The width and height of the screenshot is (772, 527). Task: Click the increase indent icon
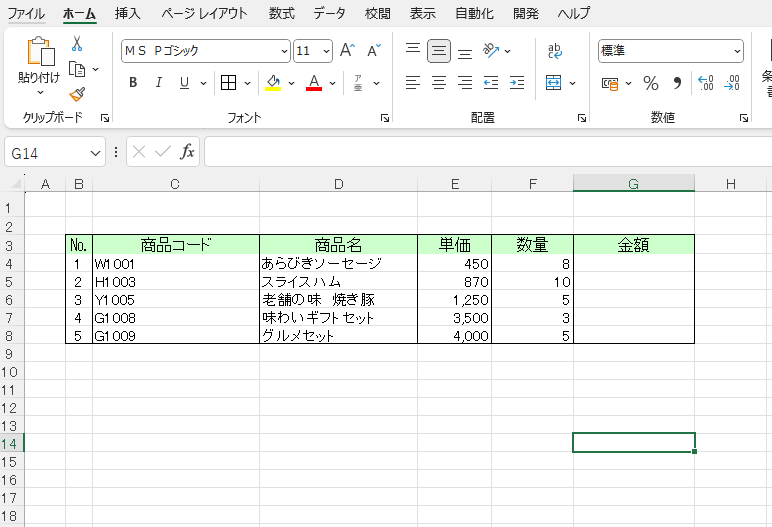(517, 83)
